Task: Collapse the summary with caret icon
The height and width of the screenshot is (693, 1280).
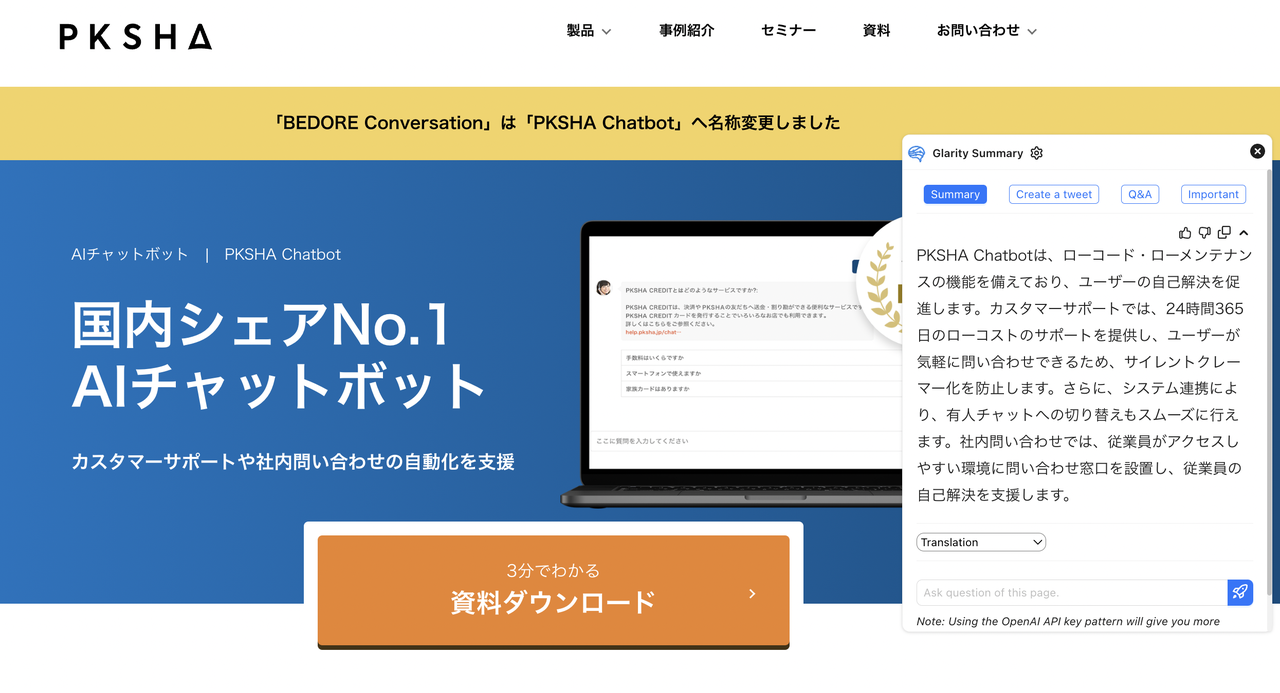Action: (x=1243, y=232)
